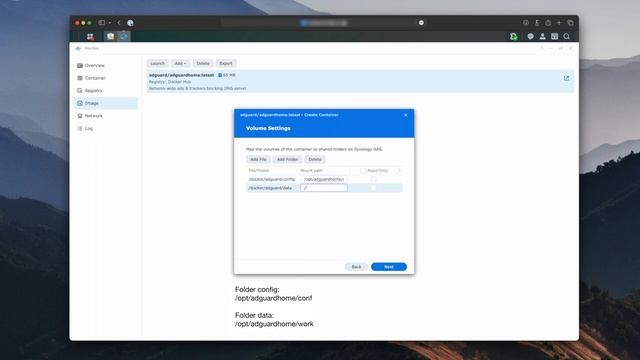
Task: Select adguard/adguardhome:latest image row
Action: (x=360, y=81)
